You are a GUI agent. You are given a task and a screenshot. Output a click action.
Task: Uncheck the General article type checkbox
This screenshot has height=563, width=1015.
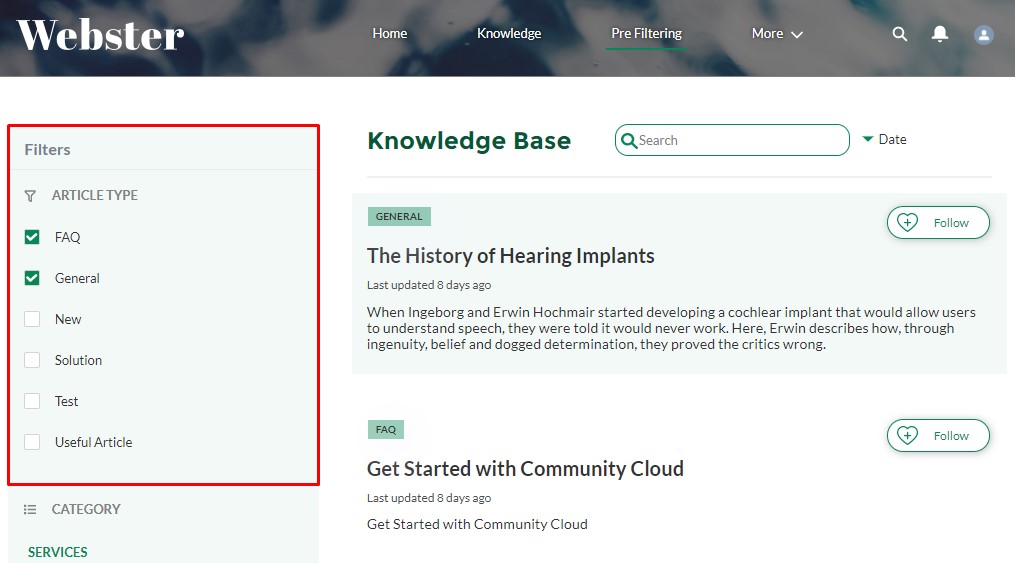tap(32, 278)
